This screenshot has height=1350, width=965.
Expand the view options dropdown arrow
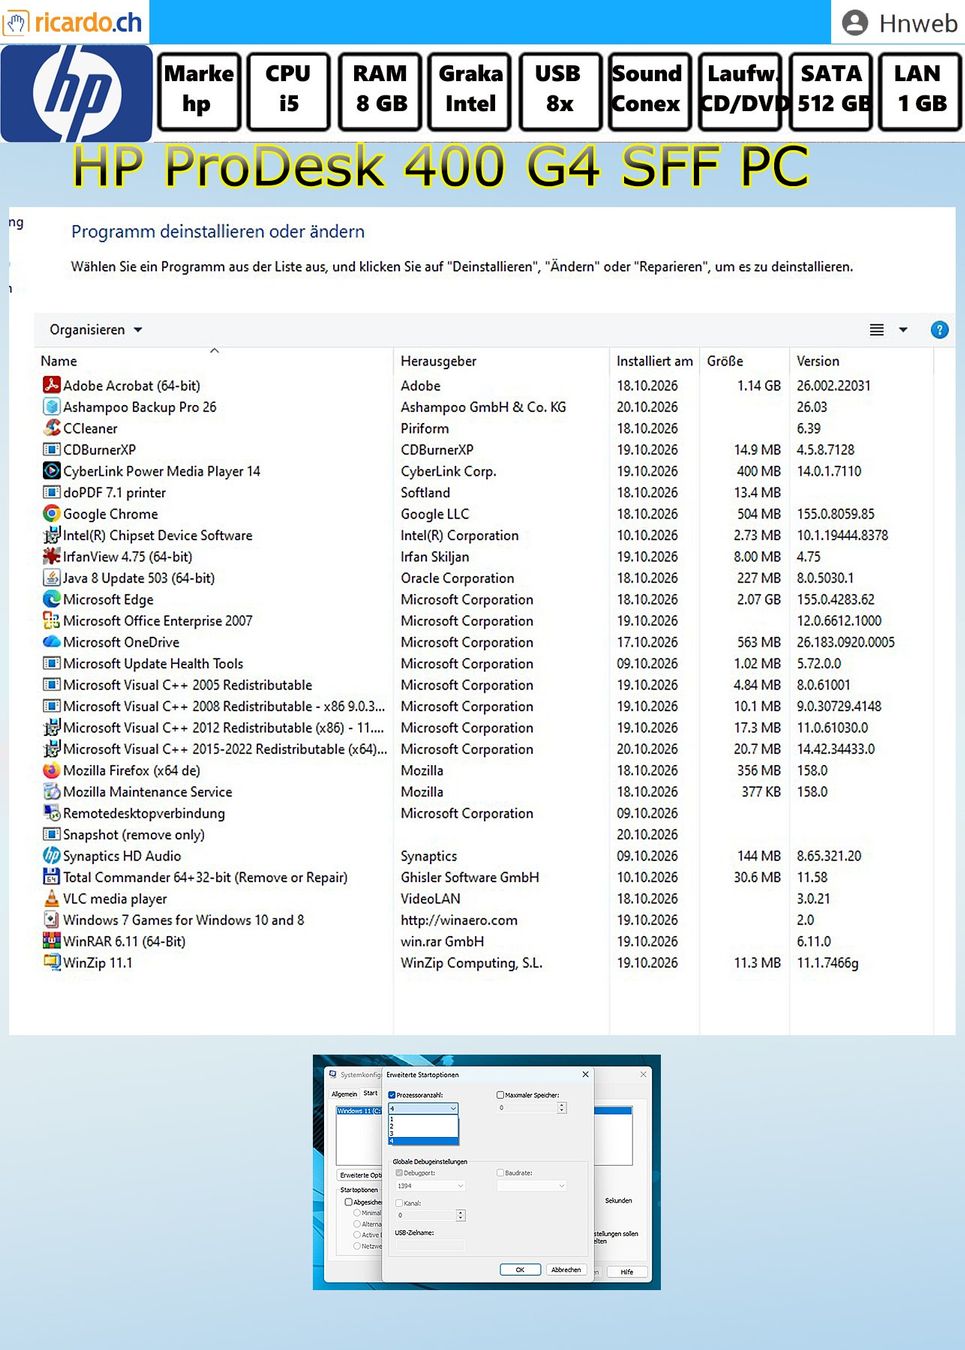tap(903, 330)
